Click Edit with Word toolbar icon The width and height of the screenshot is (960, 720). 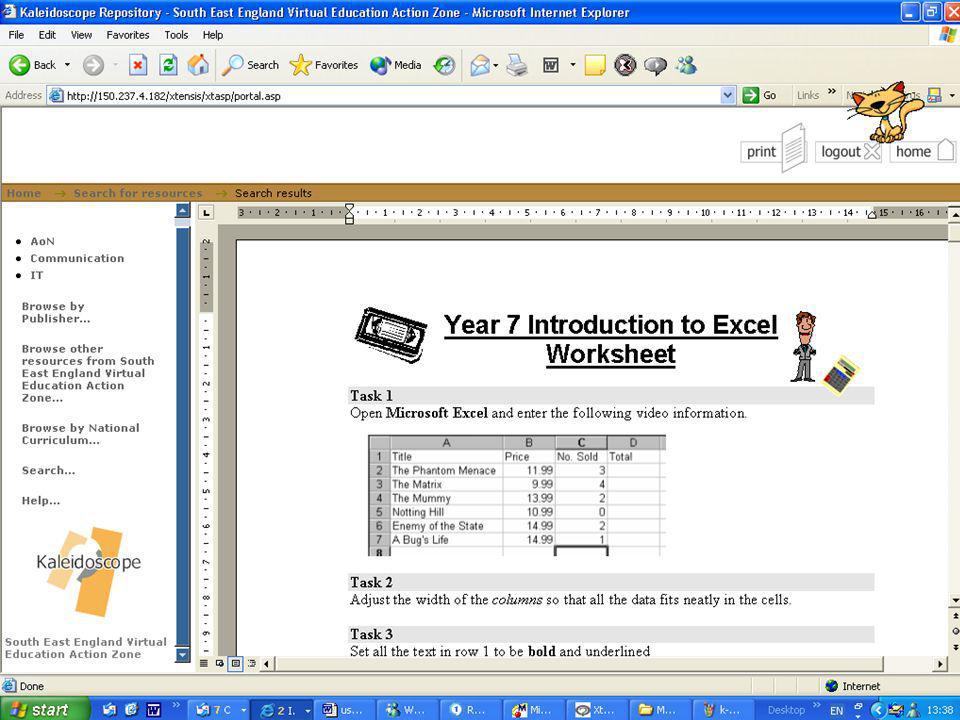551,65
